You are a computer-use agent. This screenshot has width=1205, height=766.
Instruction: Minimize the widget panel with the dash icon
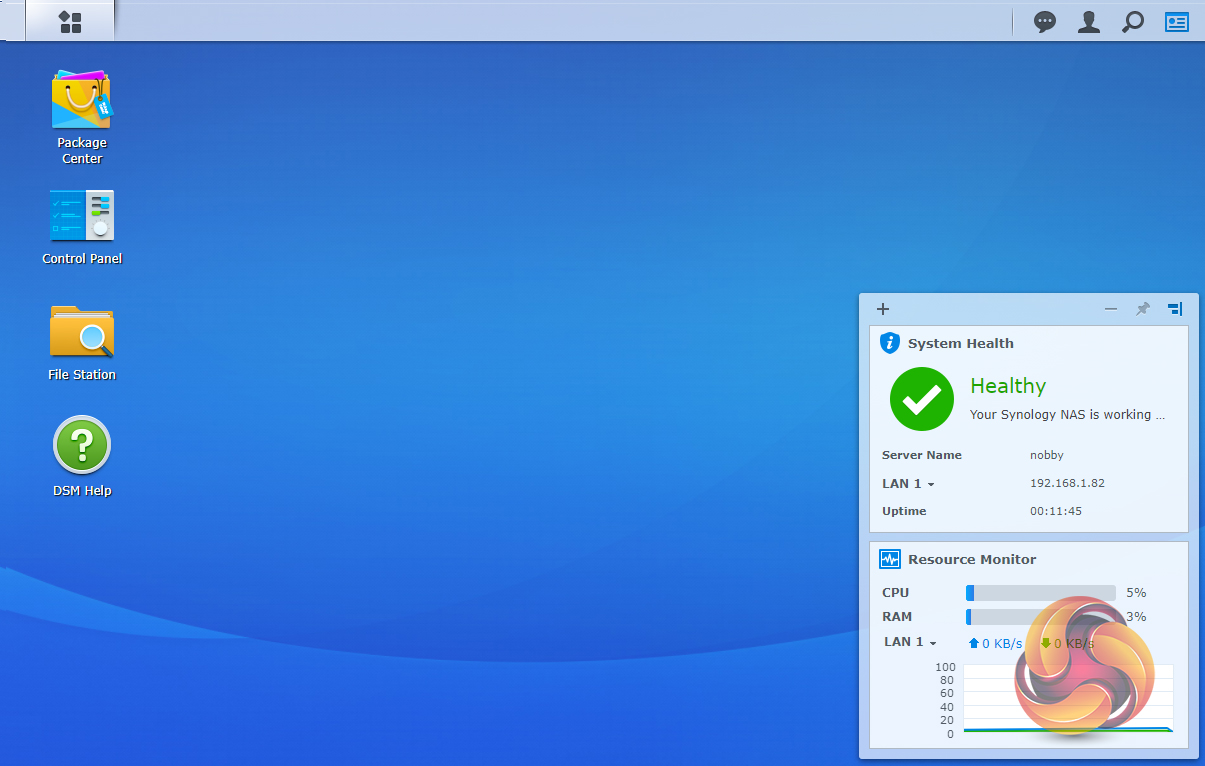pyautogui.click(x=1111, y=309)
